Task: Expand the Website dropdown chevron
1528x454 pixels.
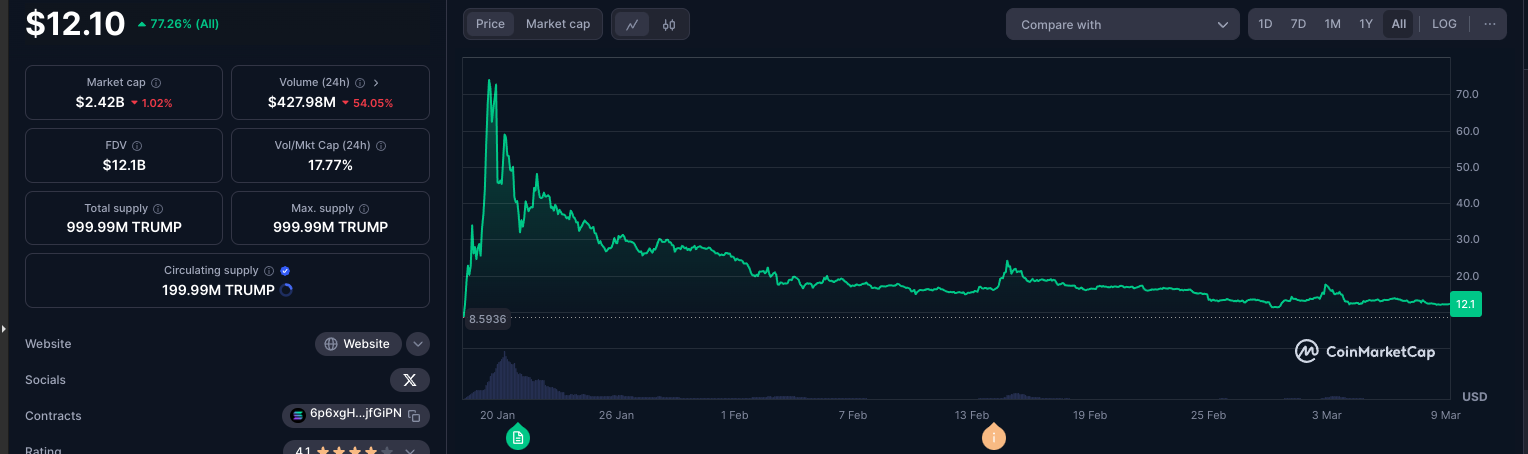Action: pos(418,344)
